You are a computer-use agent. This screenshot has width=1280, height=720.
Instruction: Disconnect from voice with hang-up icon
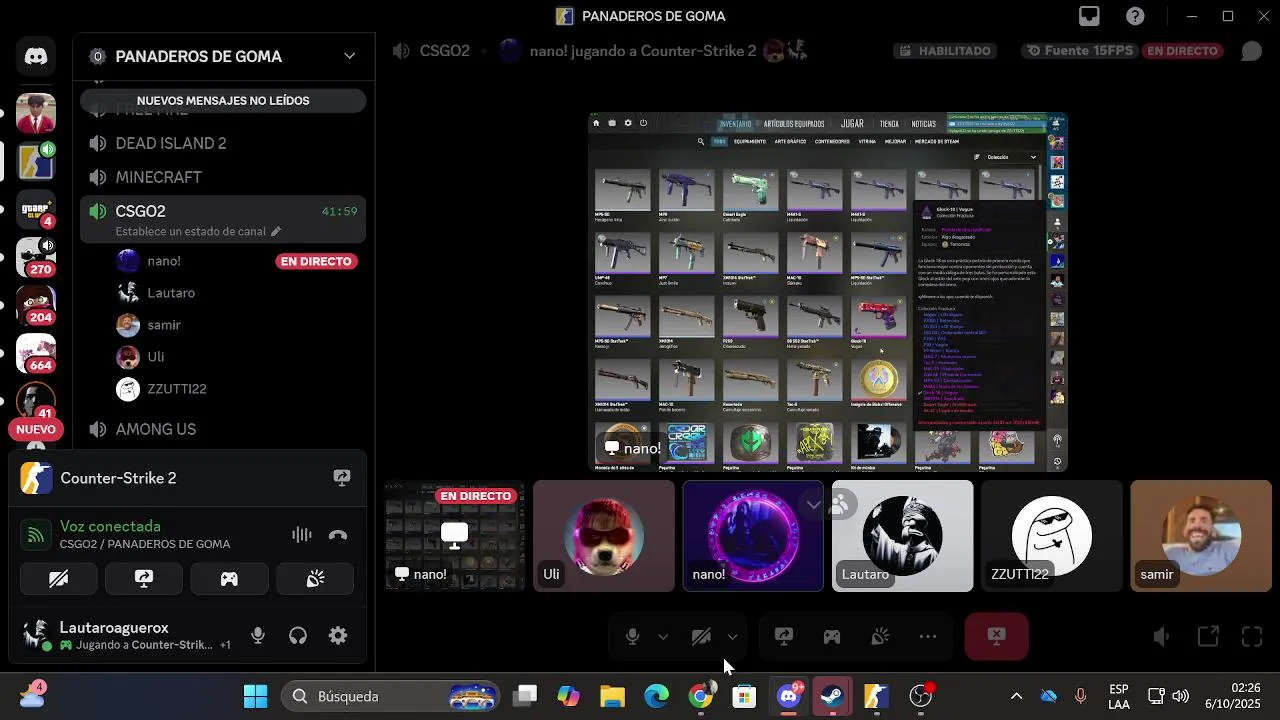pyautogui.click(x=338, y=535)
